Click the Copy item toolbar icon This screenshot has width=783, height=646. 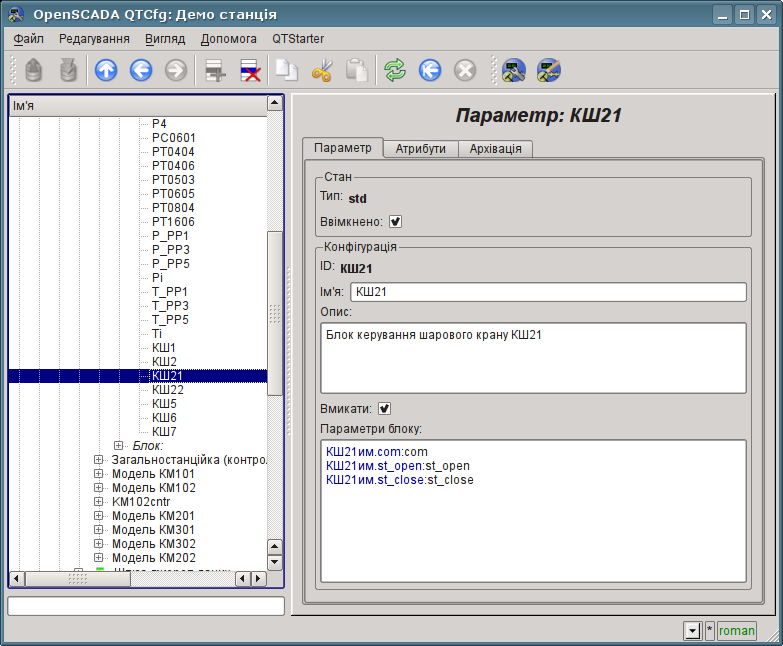[x=287, y=70]
